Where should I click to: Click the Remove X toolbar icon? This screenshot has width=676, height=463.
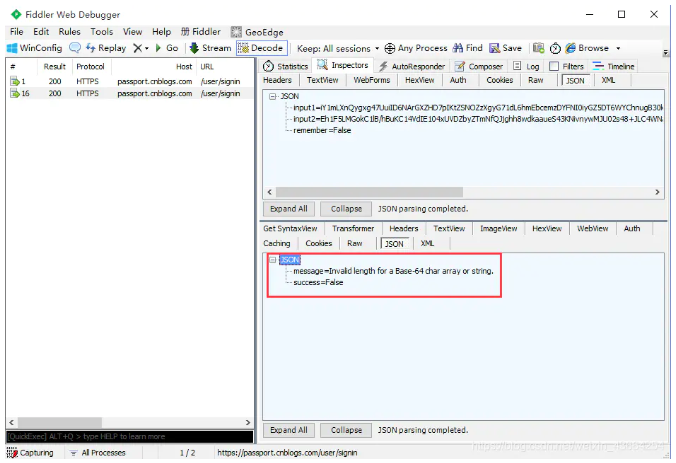click(x=138, y=48)
